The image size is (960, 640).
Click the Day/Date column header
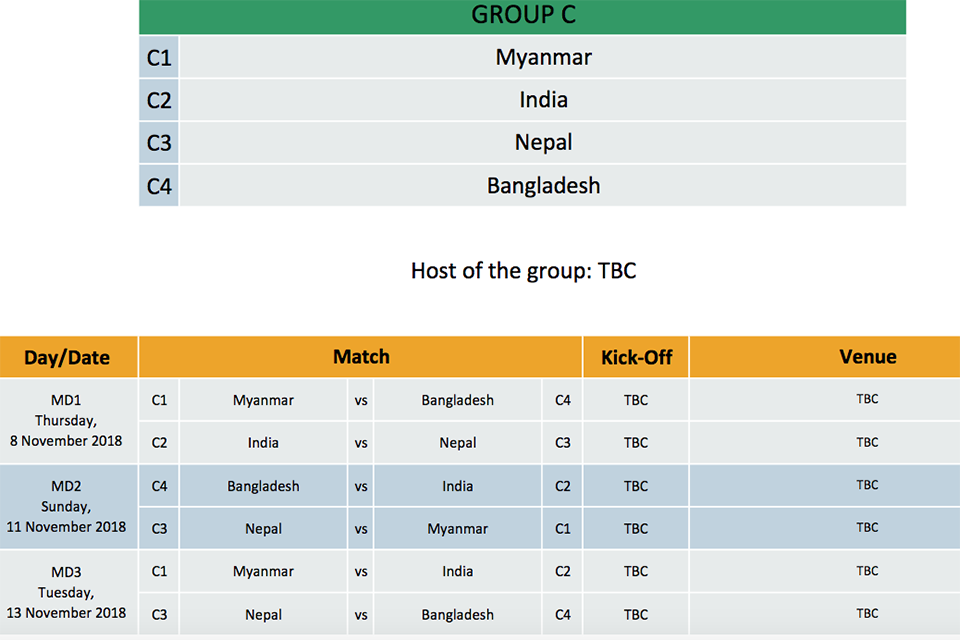pos(68,357)
